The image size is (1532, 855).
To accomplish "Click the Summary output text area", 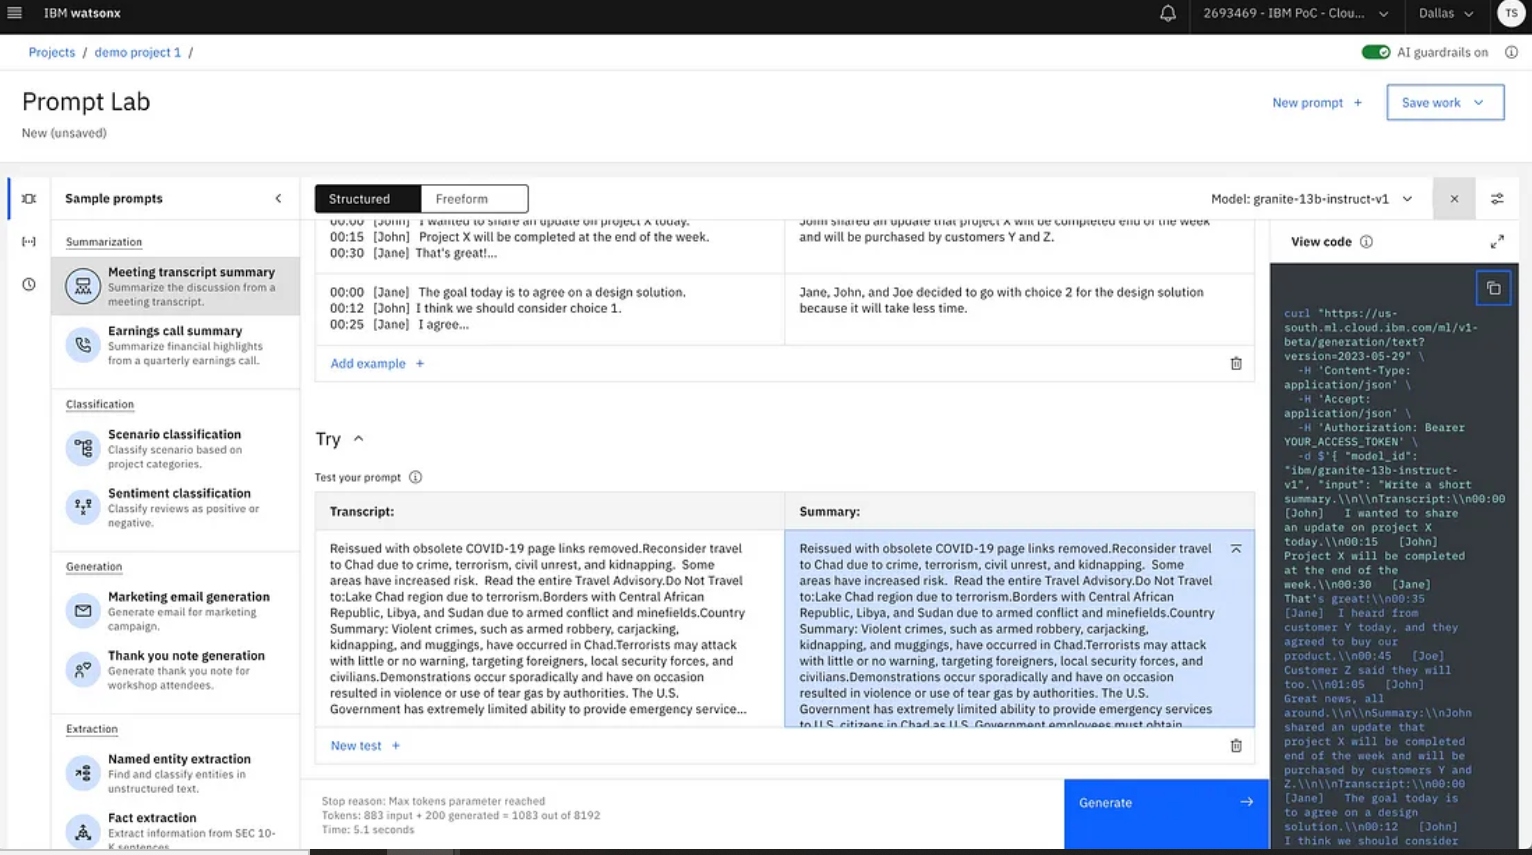I will pos(1019,628).
